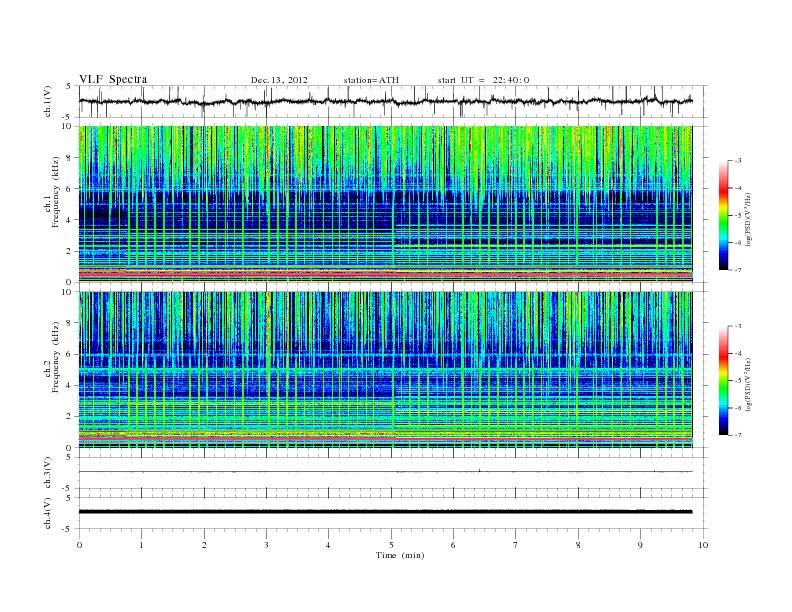The height and width of the screenshot is (612, 792).
Task: Click the 'VLF Spectra' title text
Action: tap(113, 79)
